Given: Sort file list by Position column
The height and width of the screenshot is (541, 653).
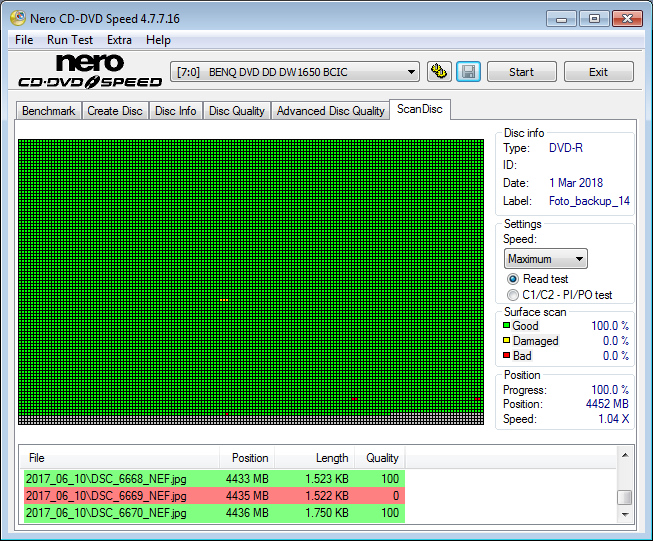Looking at the screenshot, I should click(x=247, y=458).
